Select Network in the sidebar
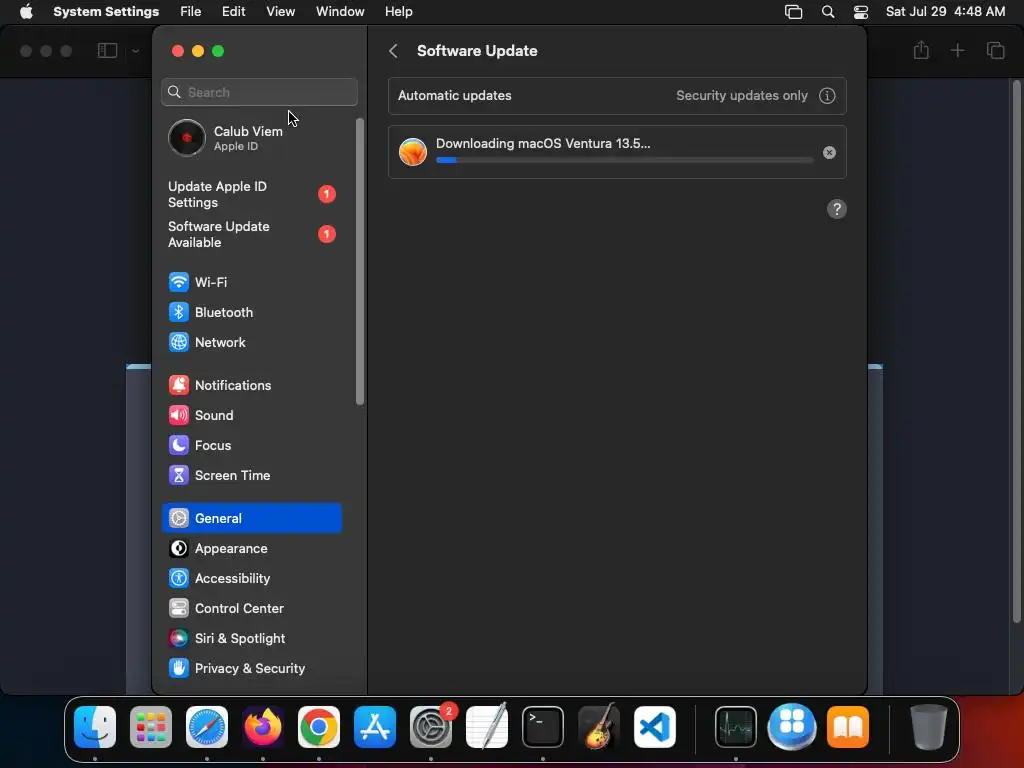 coord(251,342)
